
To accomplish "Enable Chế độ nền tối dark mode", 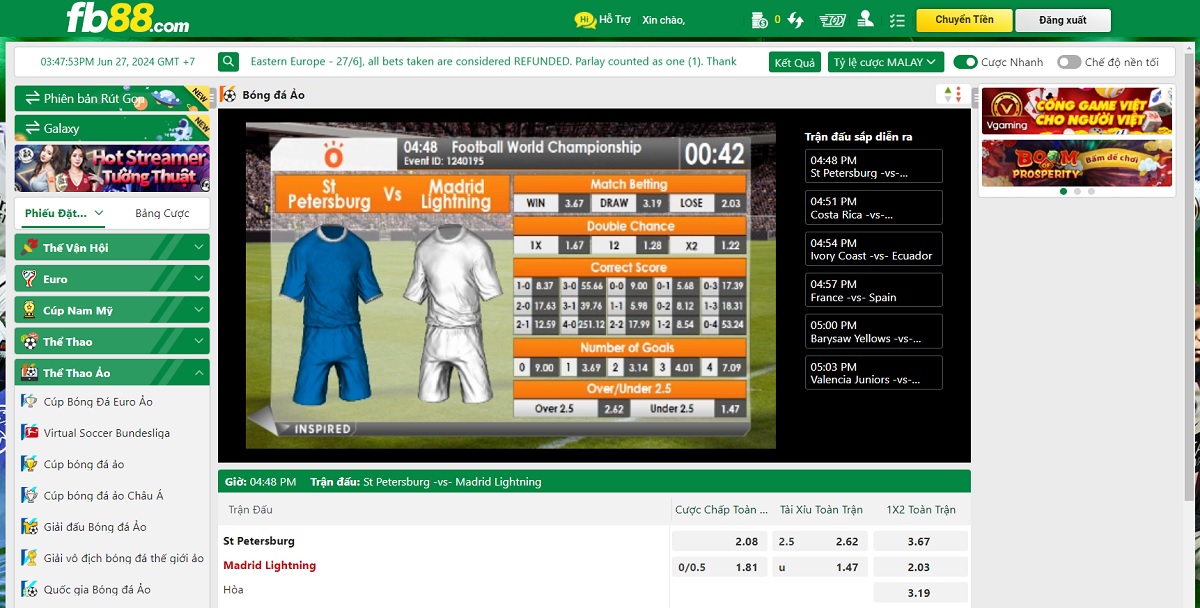I will click(x=1069, y=62).
